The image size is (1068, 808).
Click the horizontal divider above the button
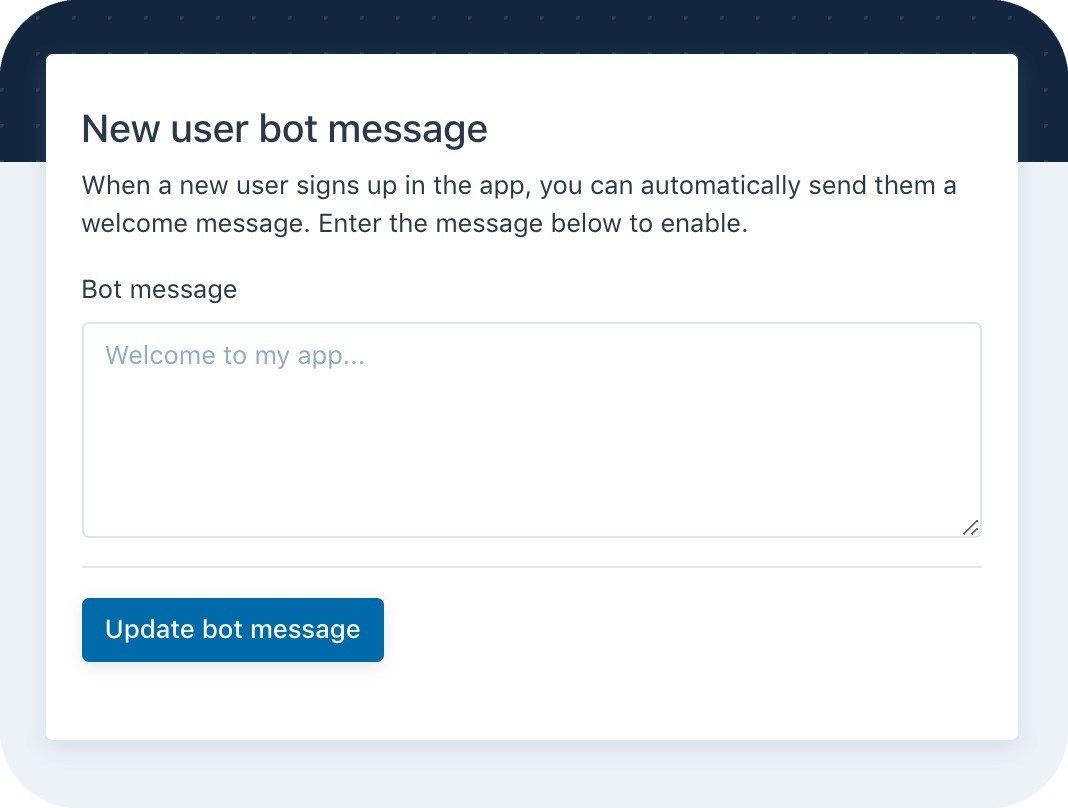point(531,567)
